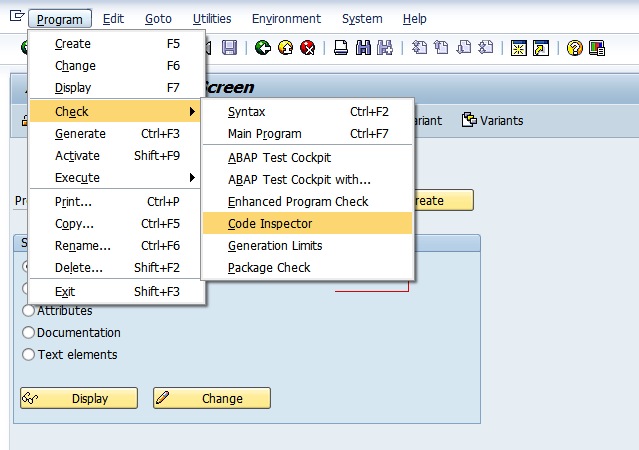Select ABAP Test Cockpit with... entry
The image size is (639, 450).
308,180
